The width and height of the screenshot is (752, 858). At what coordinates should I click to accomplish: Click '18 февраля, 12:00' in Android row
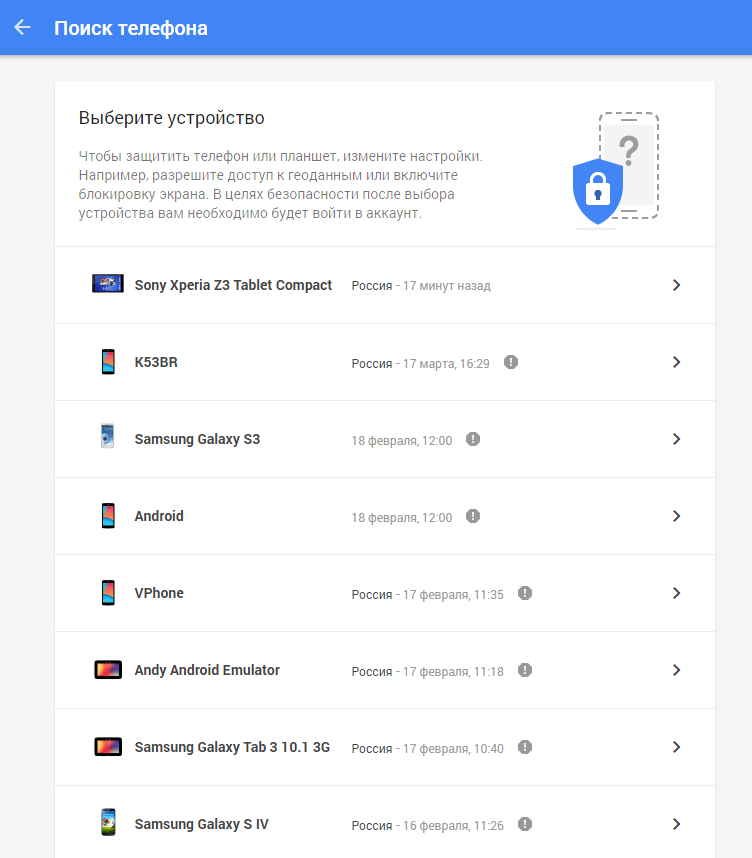(402, 518)
